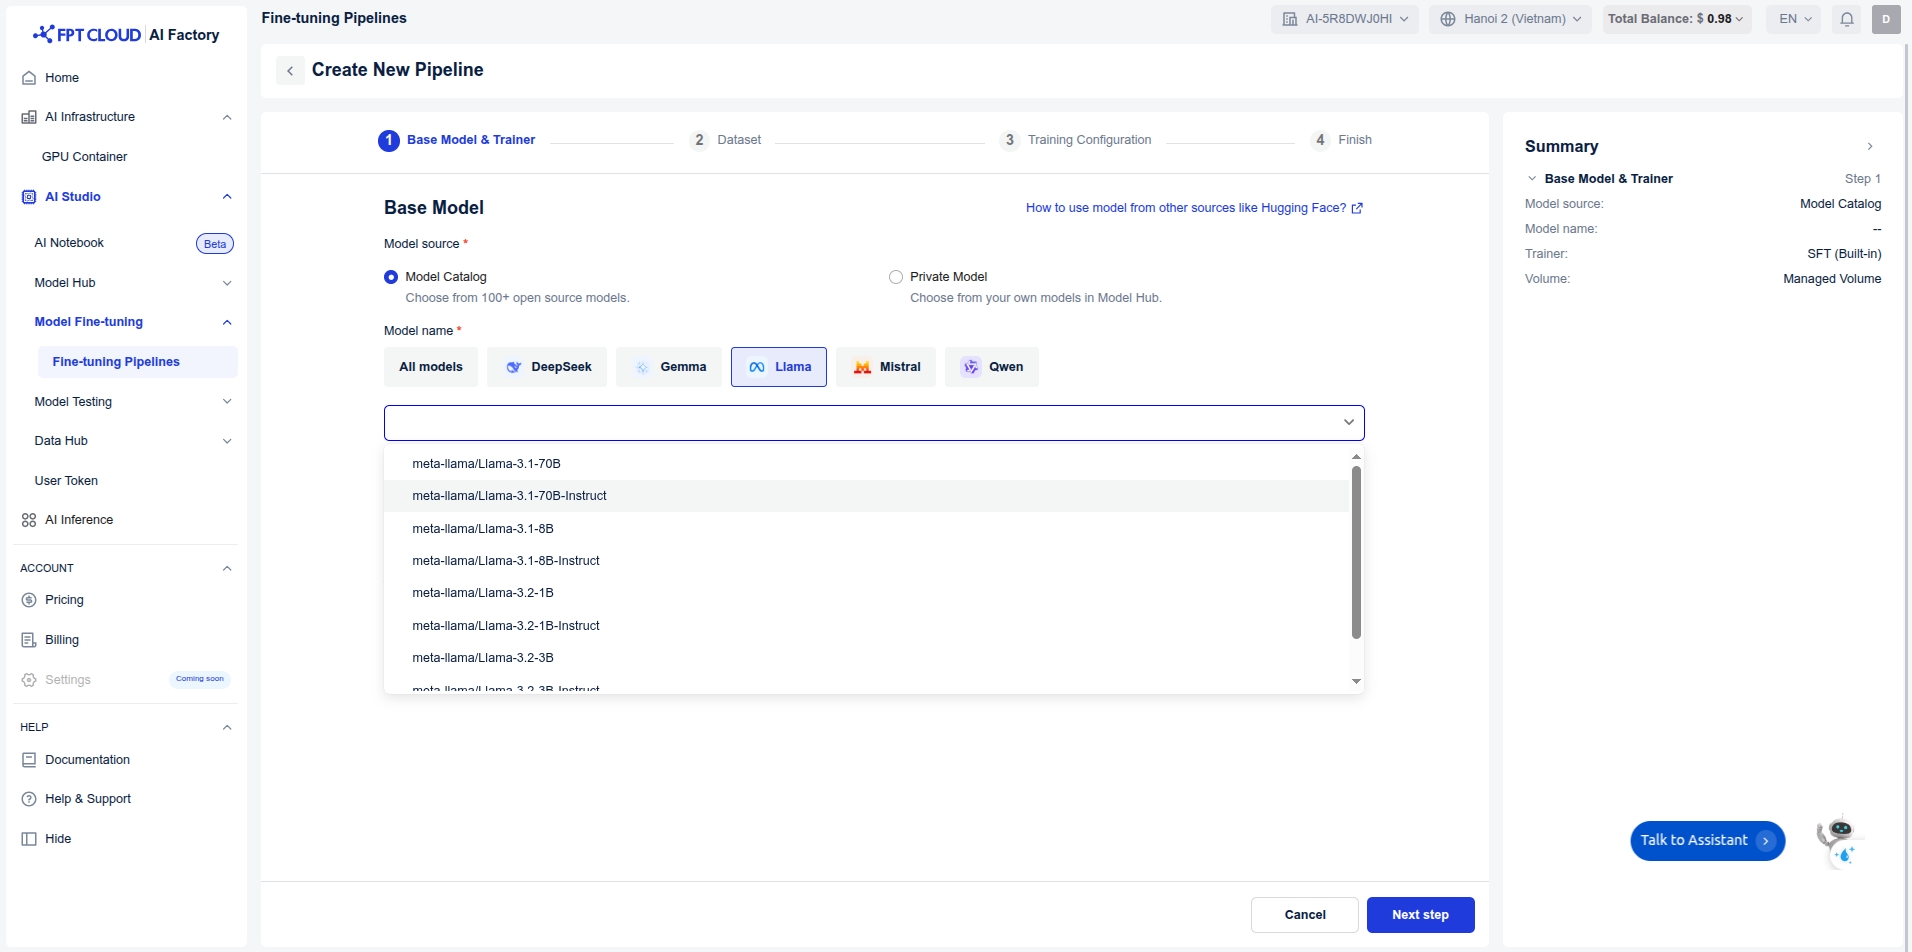Screen dimensions: 1912x952
Task: Collapse the Summary panel with arrow icon
Action: (1869, 147)
